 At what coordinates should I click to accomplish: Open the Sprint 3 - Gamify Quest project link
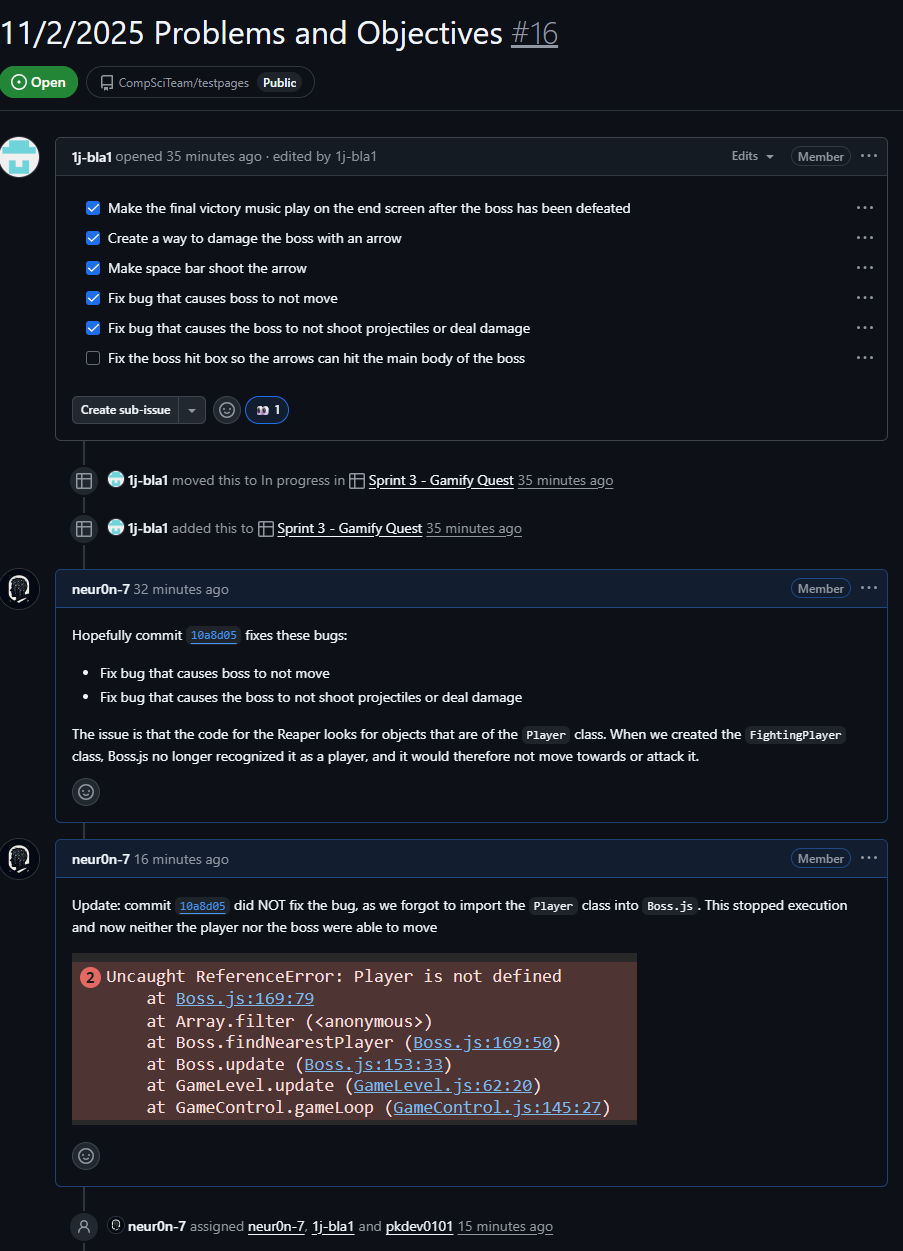click(440, 480)
